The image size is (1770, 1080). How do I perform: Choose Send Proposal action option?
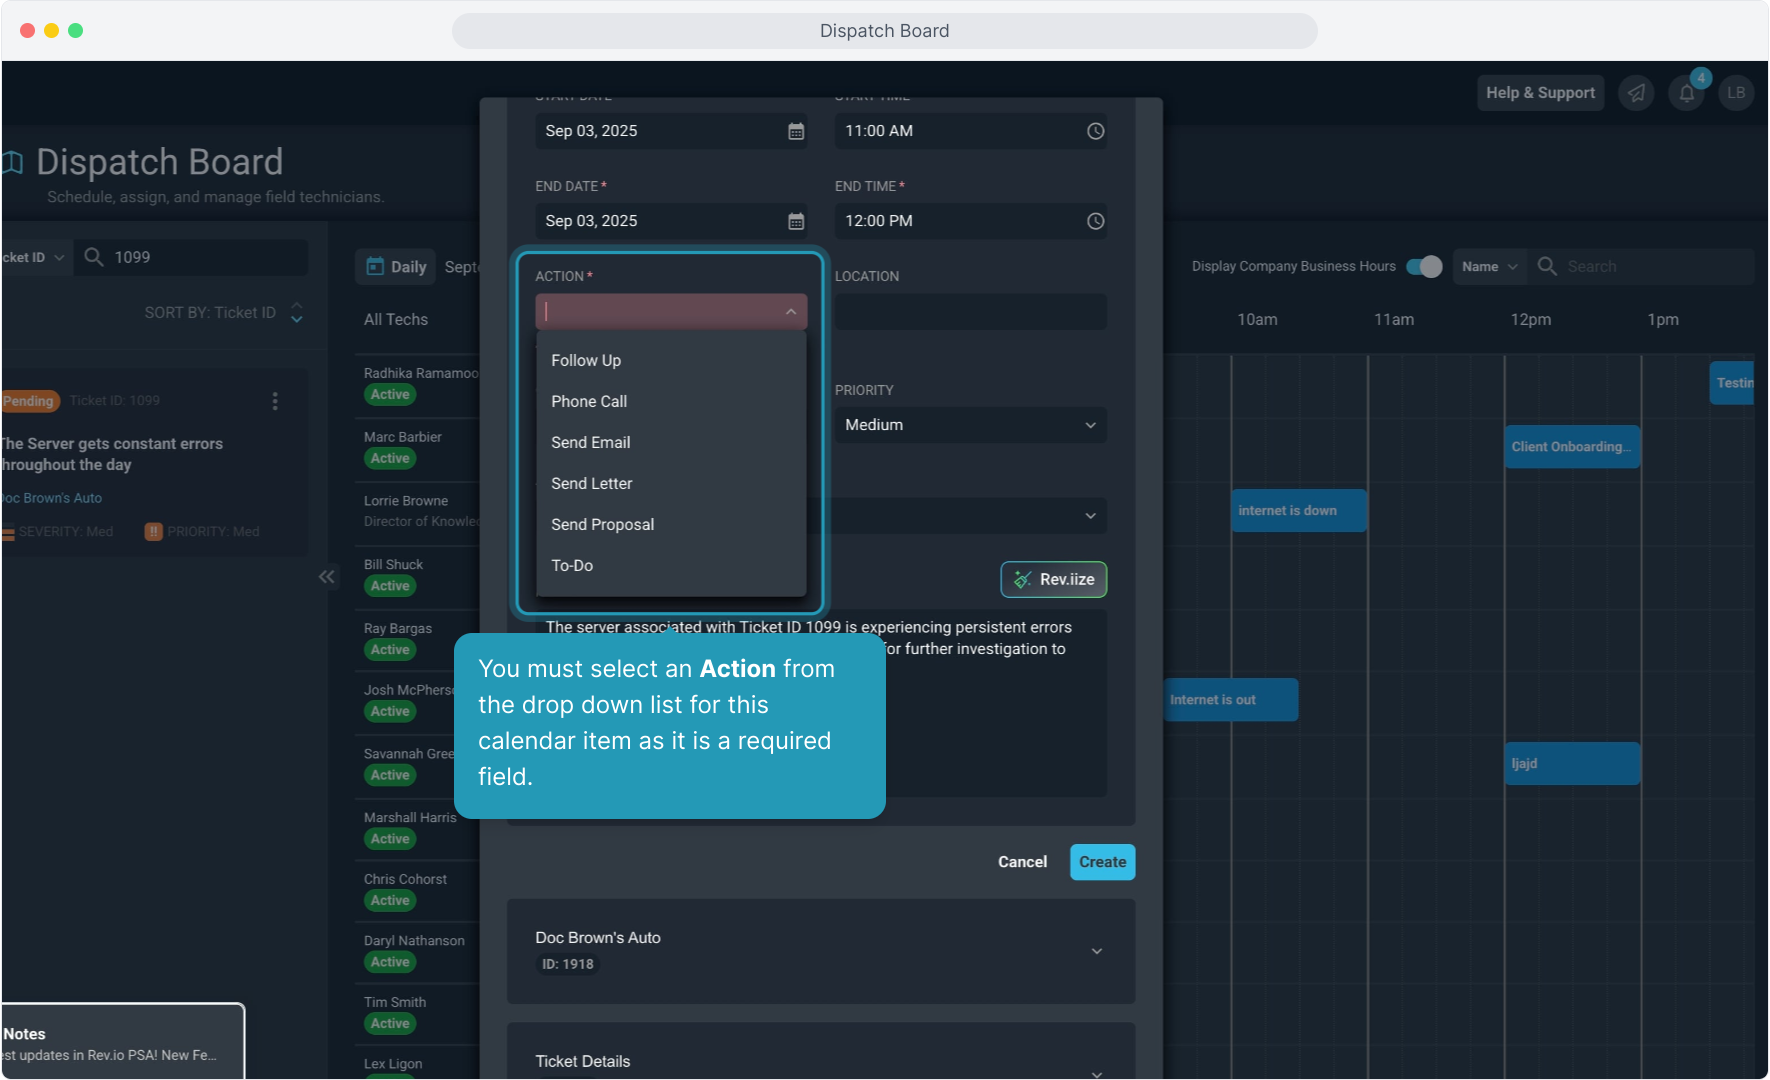pos(602,524)
